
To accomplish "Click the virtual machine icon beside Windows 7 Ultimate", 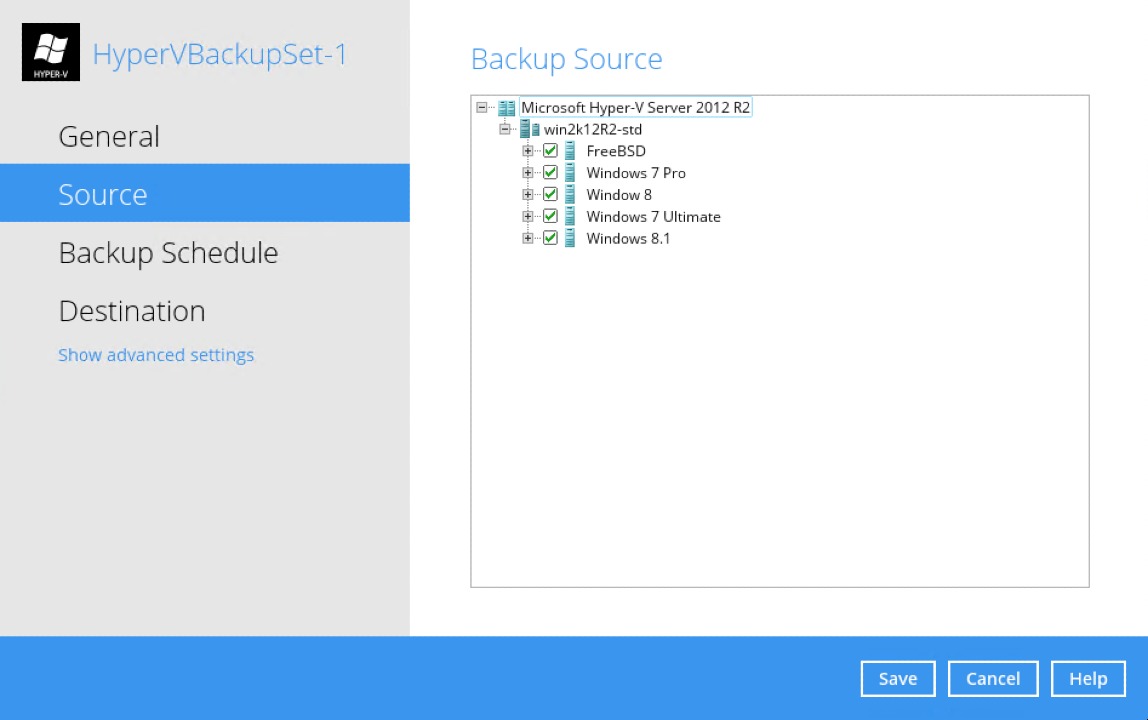I will (x=570, y=216).
